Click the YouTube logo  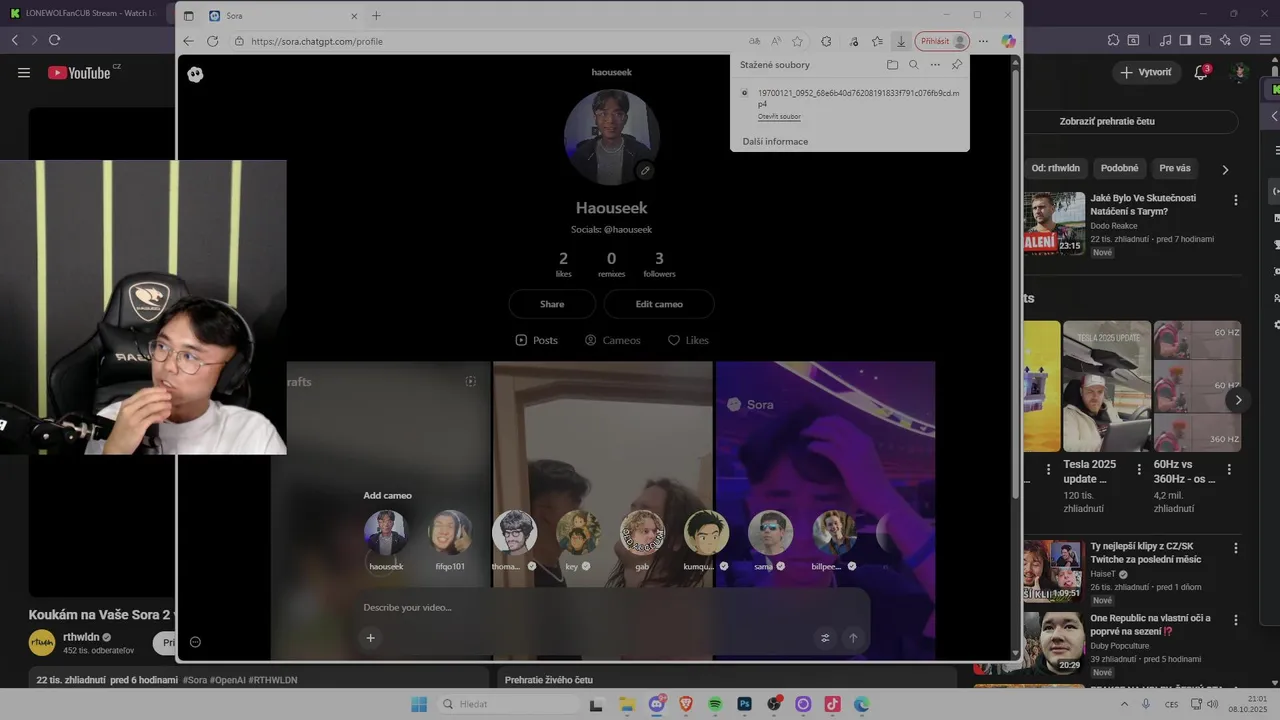79,73
